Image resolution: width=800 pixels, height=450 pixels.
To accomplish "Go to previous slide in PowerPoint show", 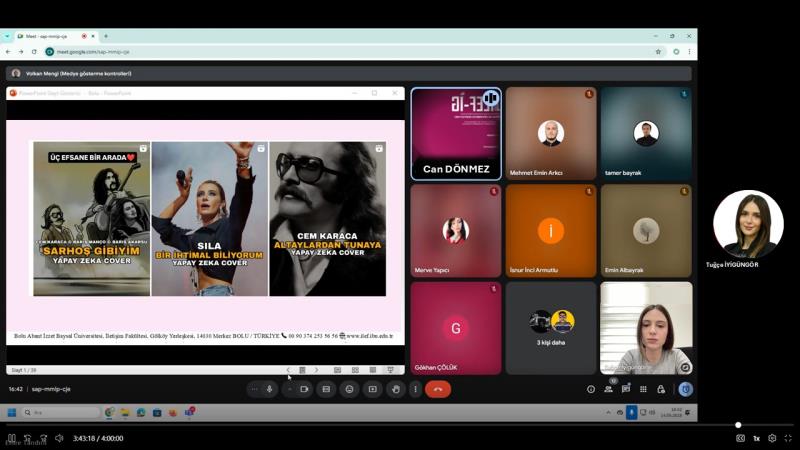I will click(288, 370).
